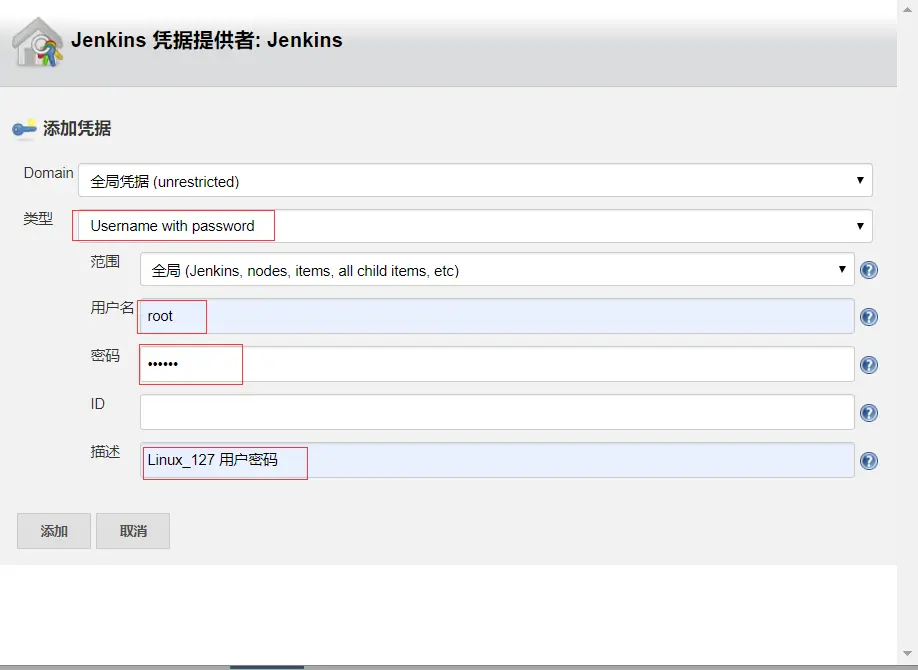This screenshot has width=918, height=670.
Task: Open help for the 用户名 field
Action: click(x=869, y=317)
